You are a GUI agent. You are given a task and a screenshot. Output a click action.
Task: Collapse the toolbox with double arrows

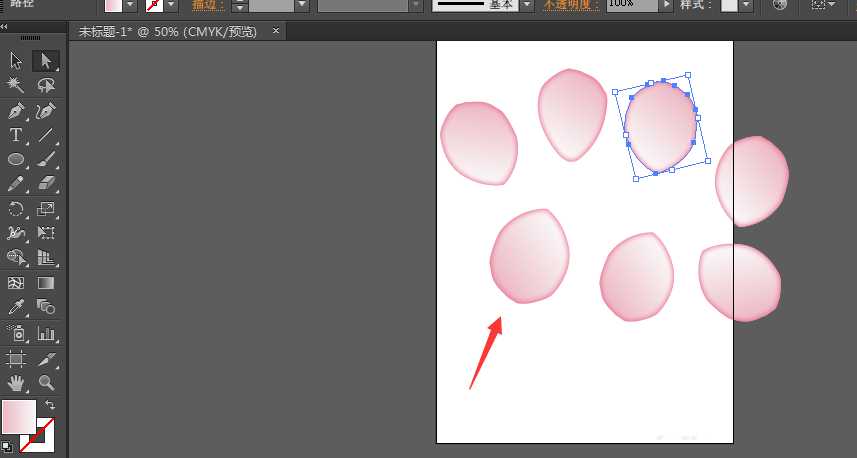(4, 26)
